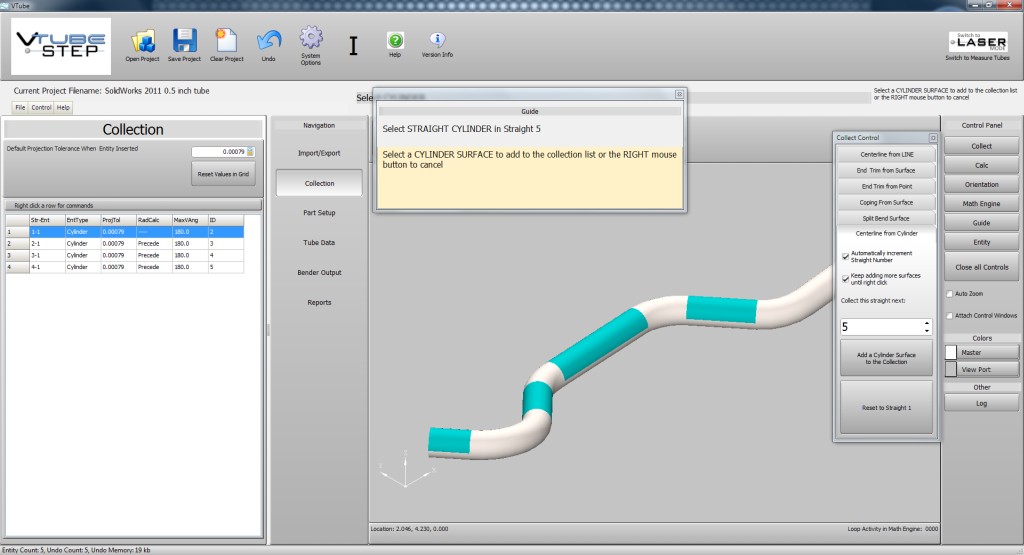Viewport: 1024px width, 555px height.
Task: Click Reset Values in Grid button
Action: click(x=223, y=174)
